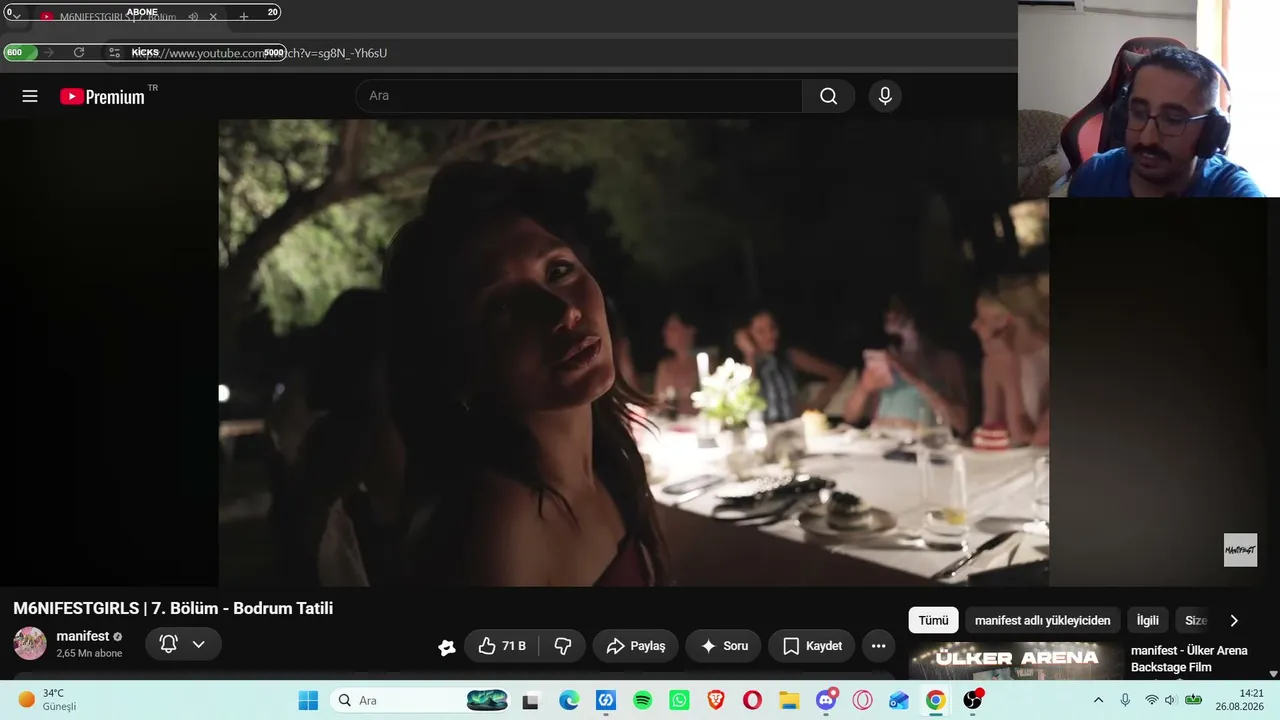
Task: Open File Explorer from the taskbar
Action: tap(789, 700)
